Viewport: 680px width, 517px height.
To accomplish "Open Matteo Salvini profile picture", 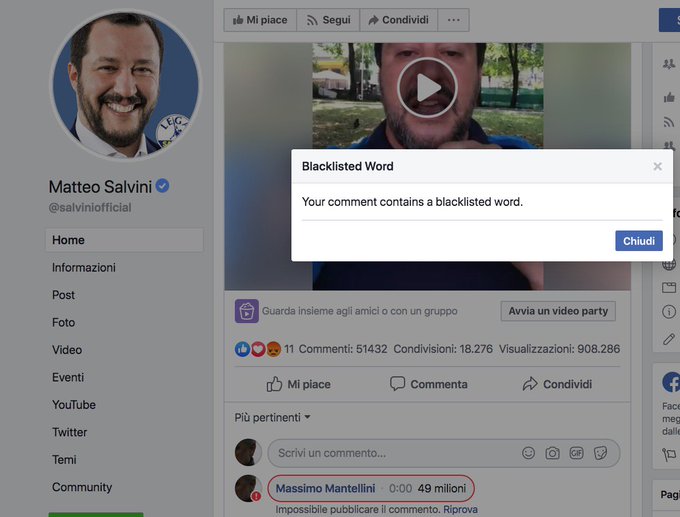I will click(126, 85).
